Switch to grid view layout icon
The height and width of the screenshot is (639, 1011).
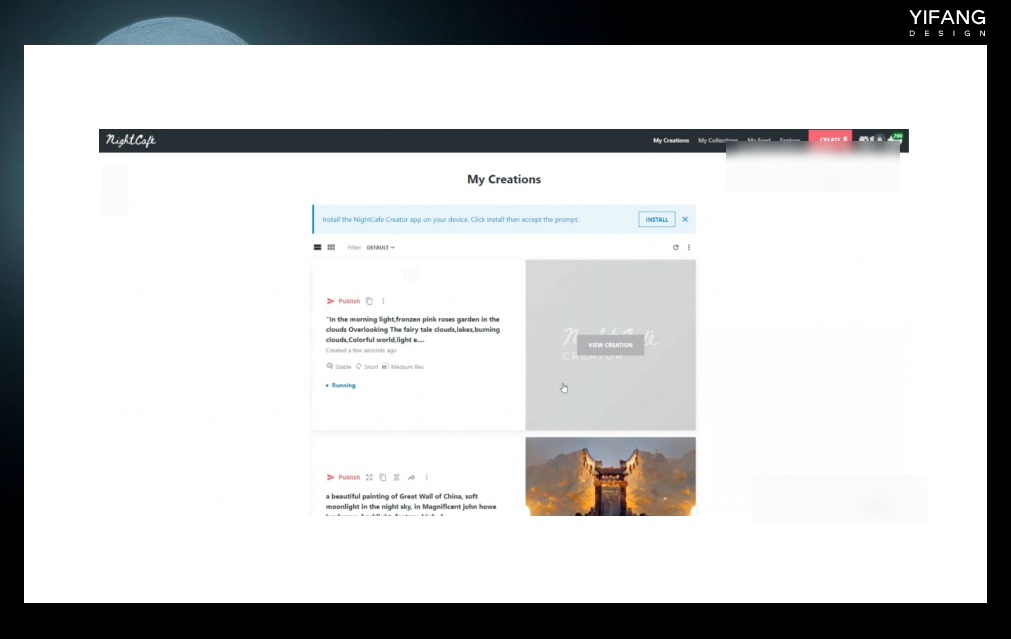click(x=331, y=247)
